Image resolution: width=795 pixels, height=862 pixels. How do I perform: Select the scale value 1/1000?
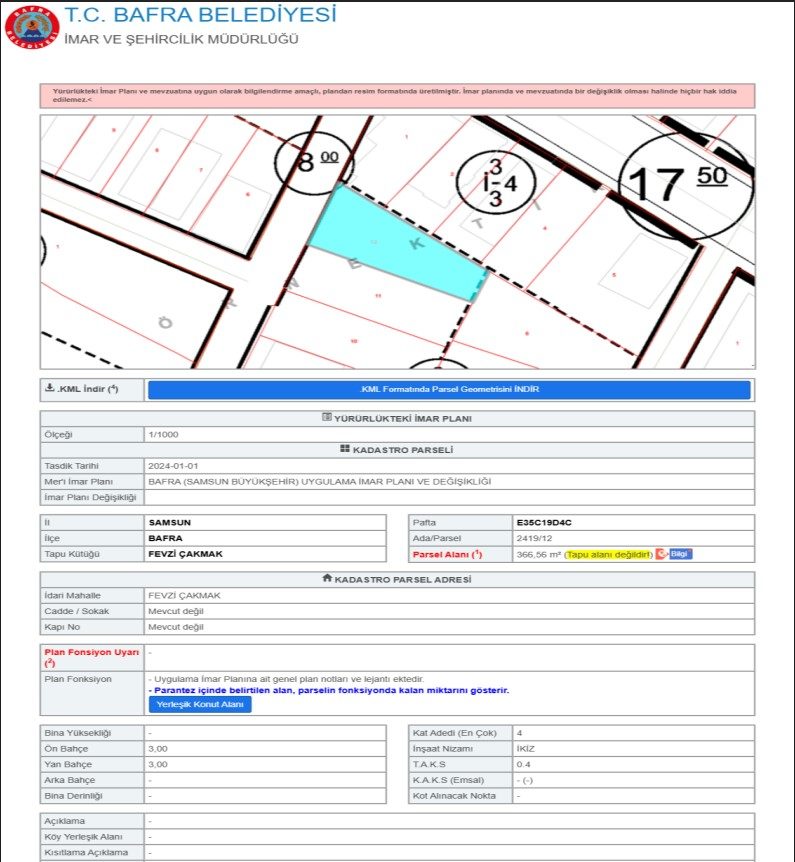pos(163,434)
